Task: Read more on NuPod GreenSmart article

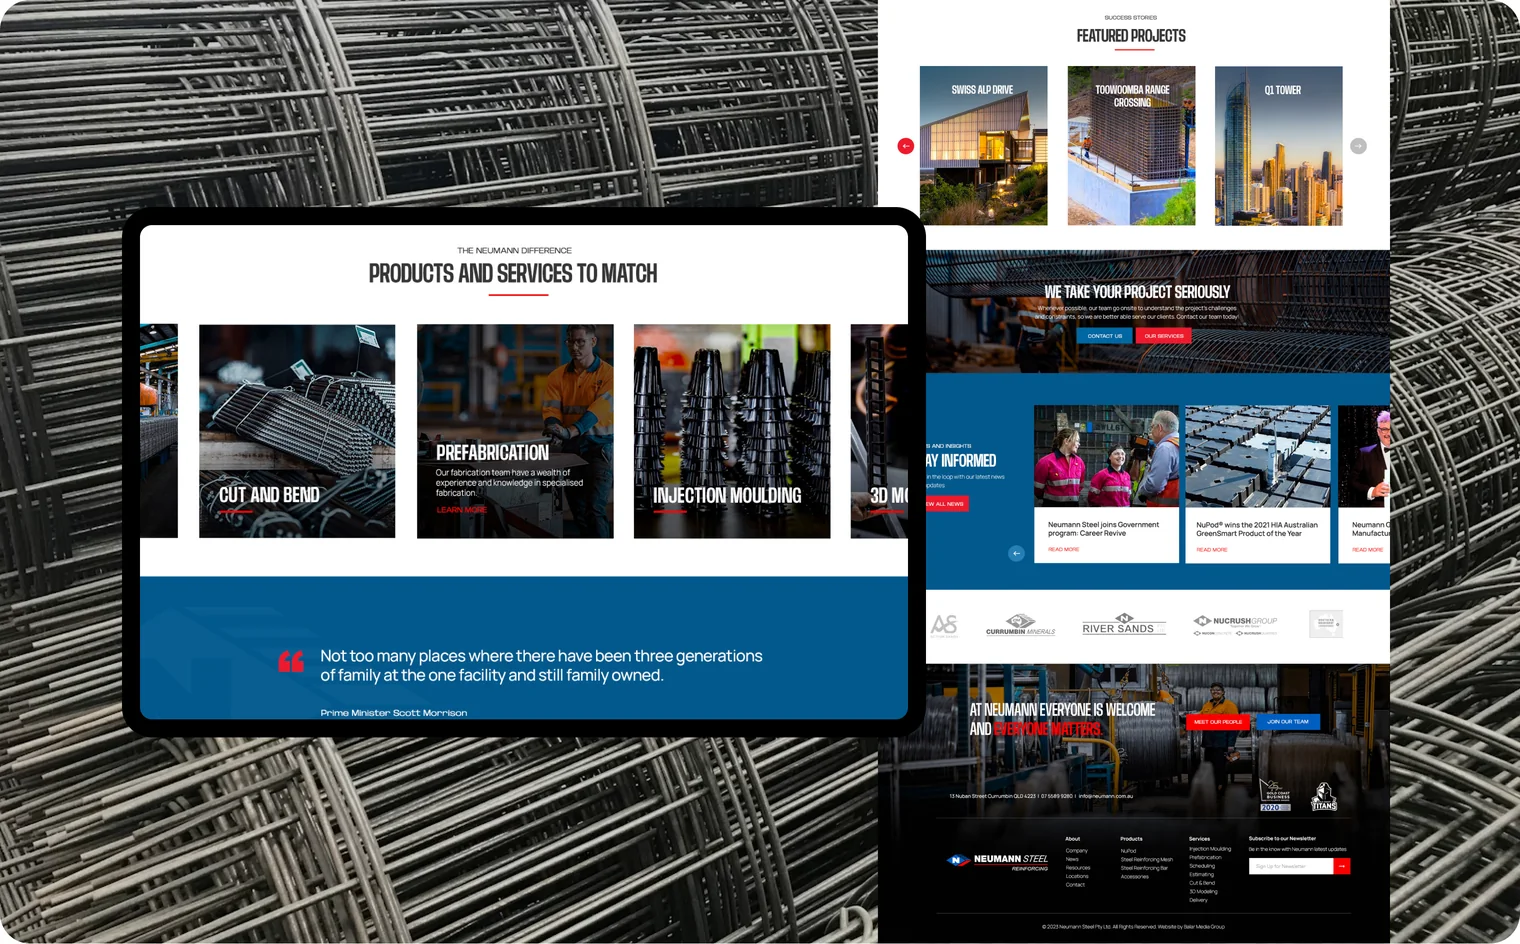Action: 1212,550
